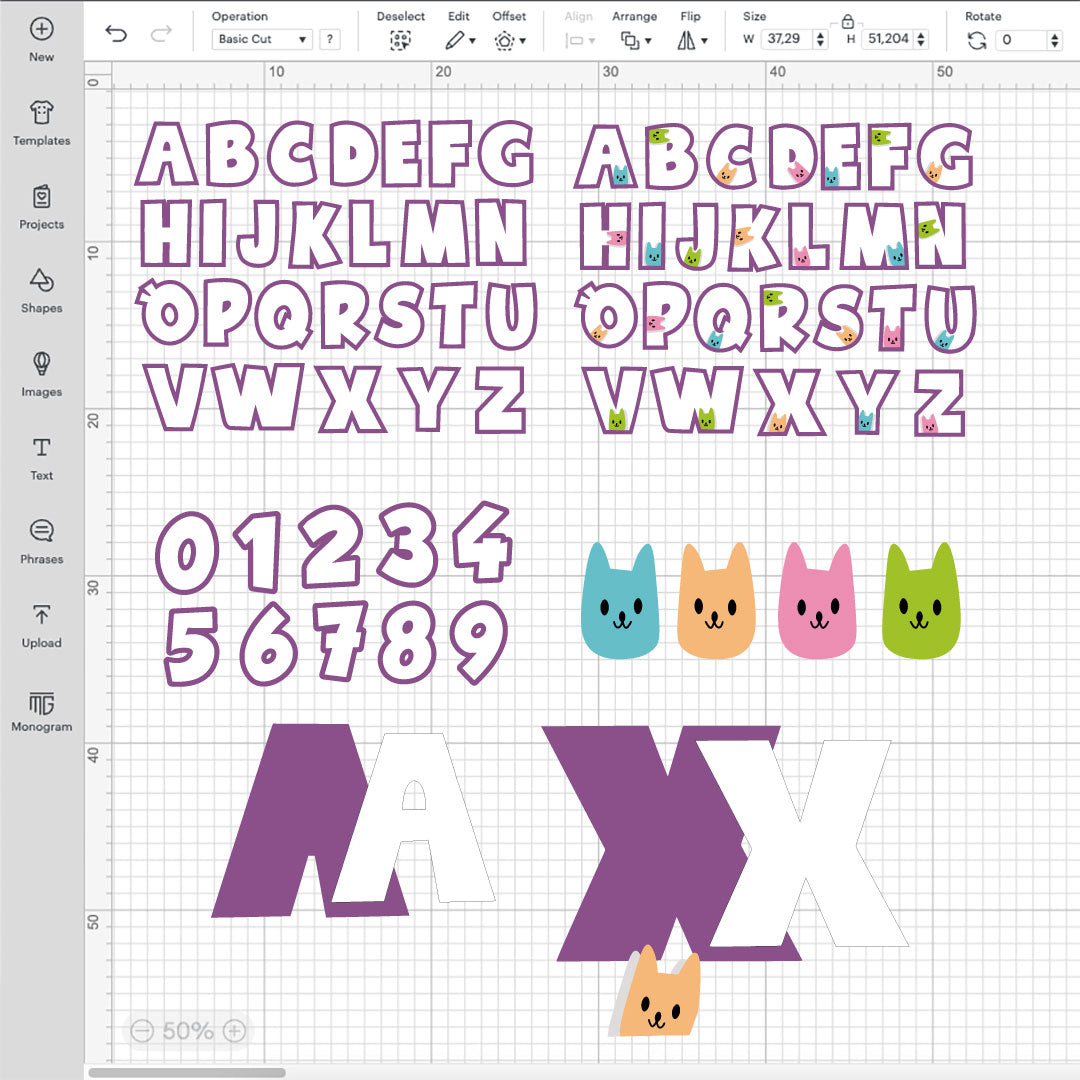Open the Images library

(x=41, y=370)
